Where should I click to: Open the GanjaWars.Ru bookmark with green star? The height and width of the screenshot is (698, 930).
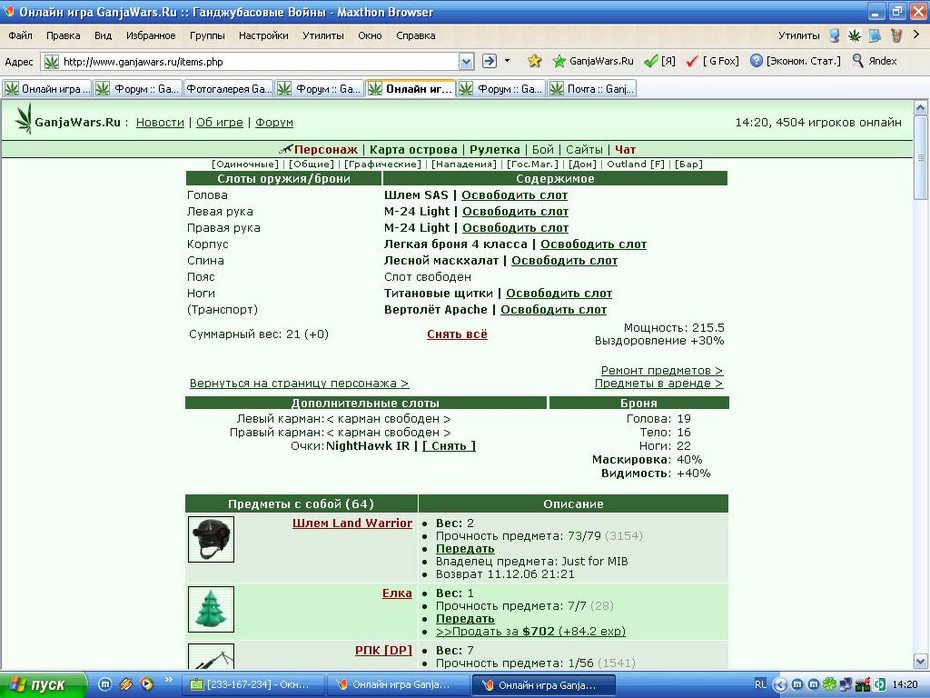(593, 61)
